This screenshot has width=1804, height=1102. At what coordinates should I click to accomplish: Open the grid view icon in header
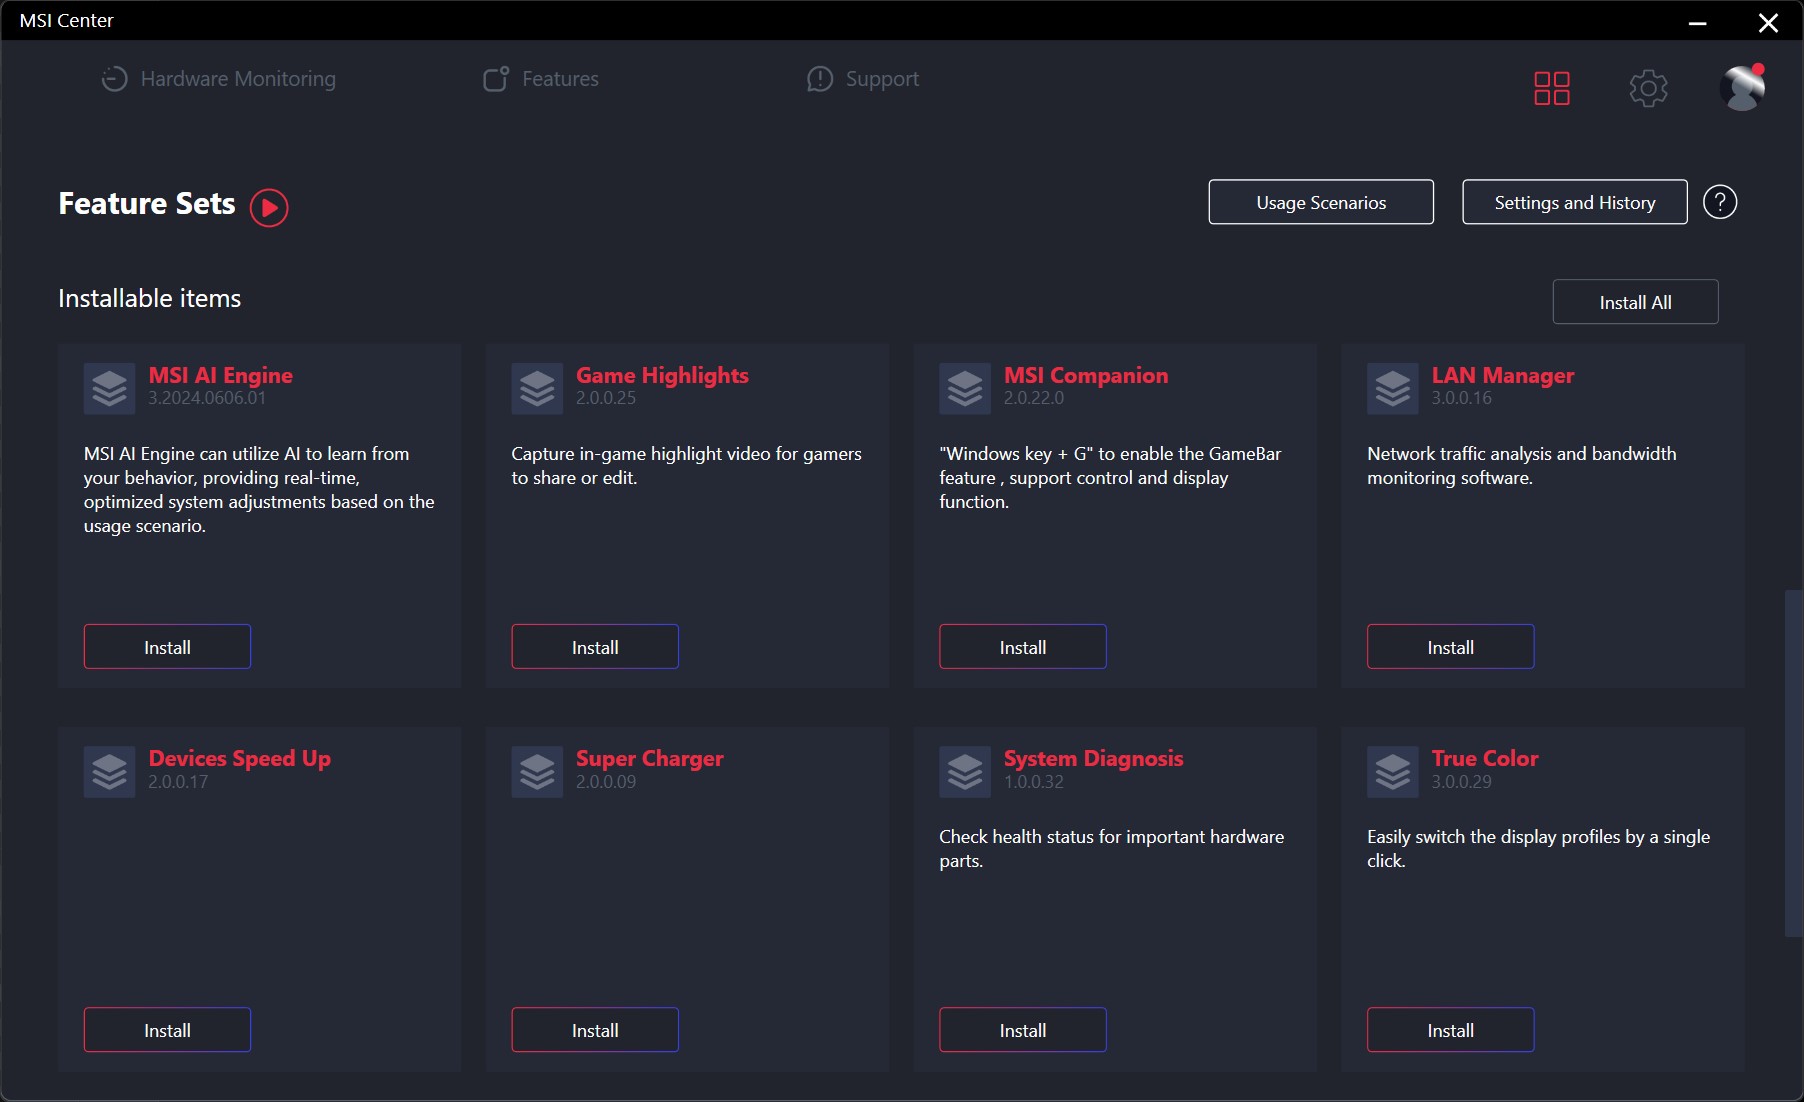1551,88
